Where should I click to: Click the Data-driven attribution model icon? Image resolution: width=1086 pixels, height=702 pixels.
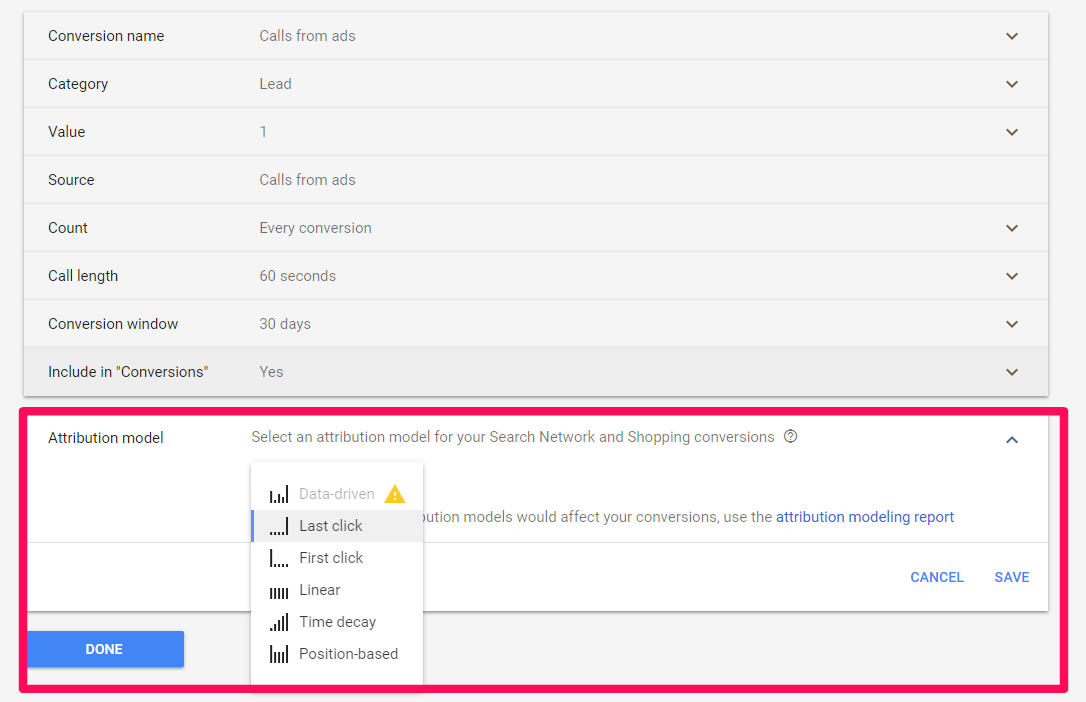[279, 493]
